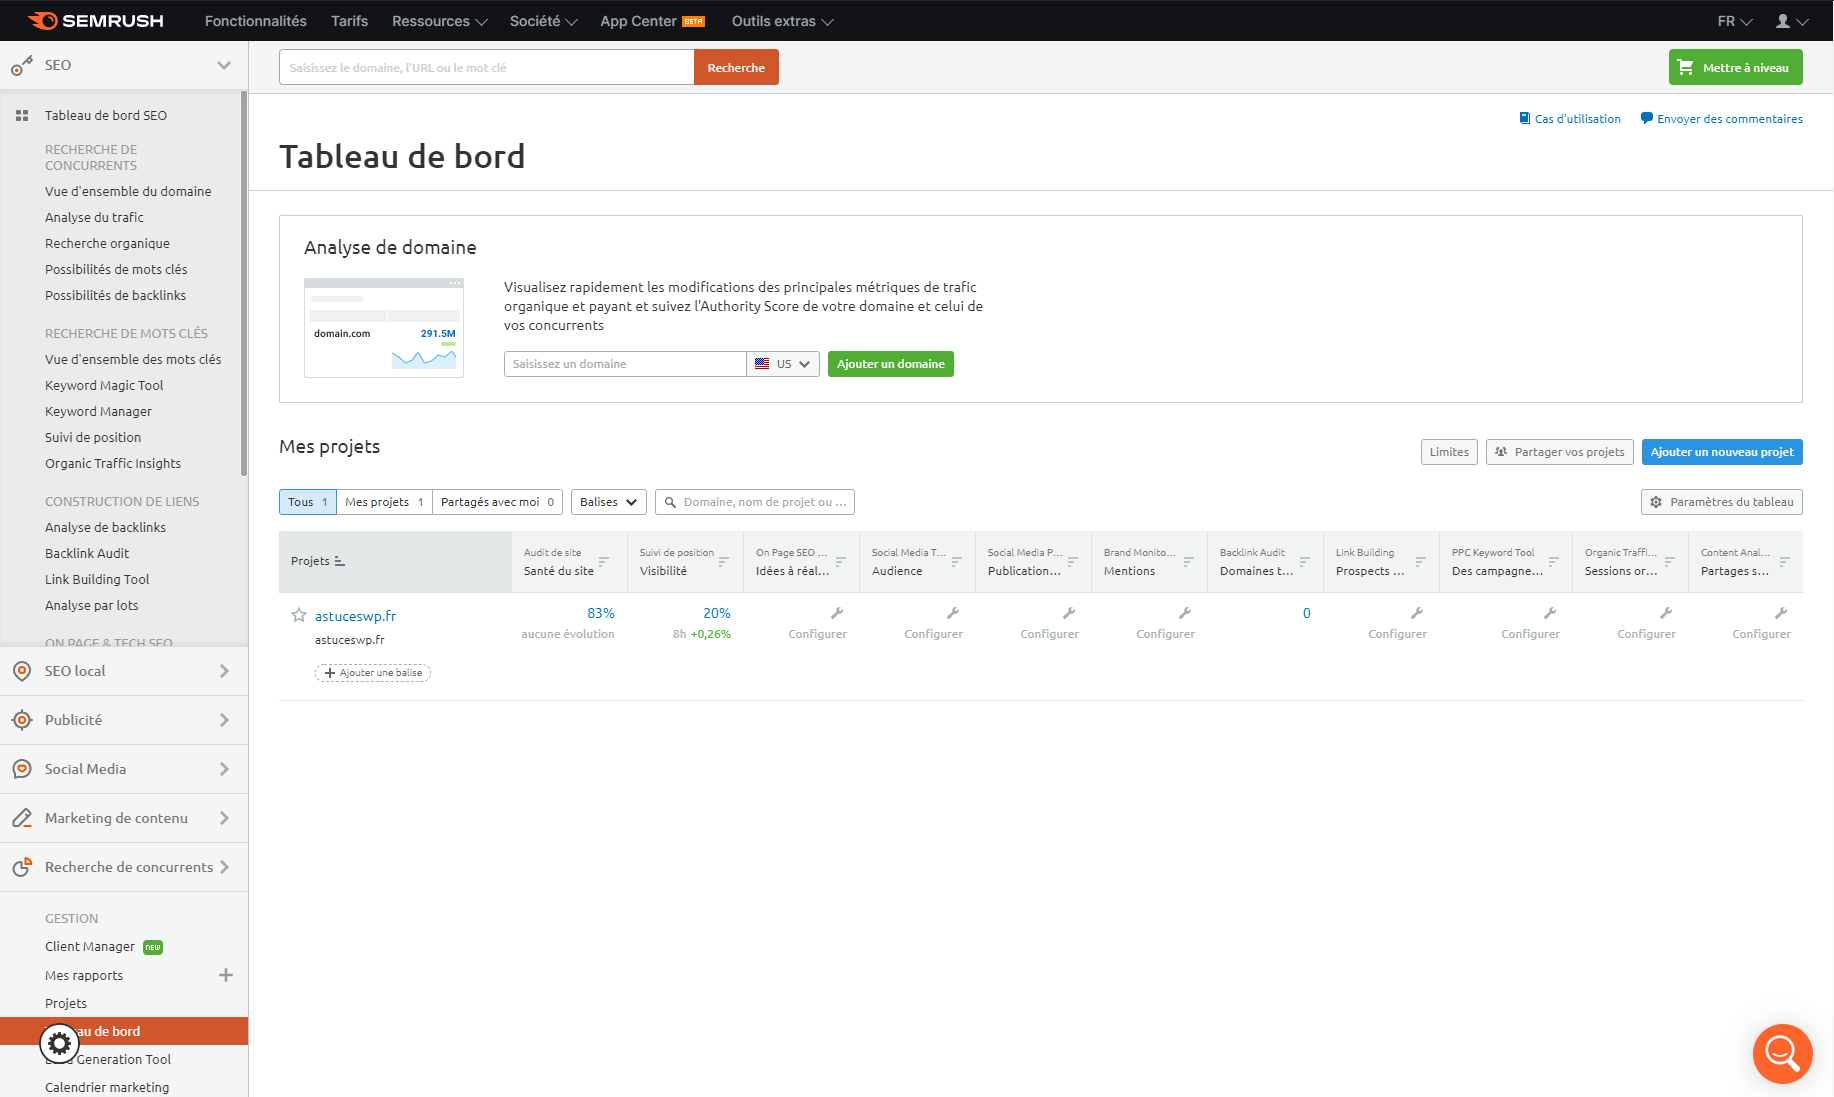Focus the domain, URL or keyword search field
This screenshot has width=1834, height=1097.
486,67
